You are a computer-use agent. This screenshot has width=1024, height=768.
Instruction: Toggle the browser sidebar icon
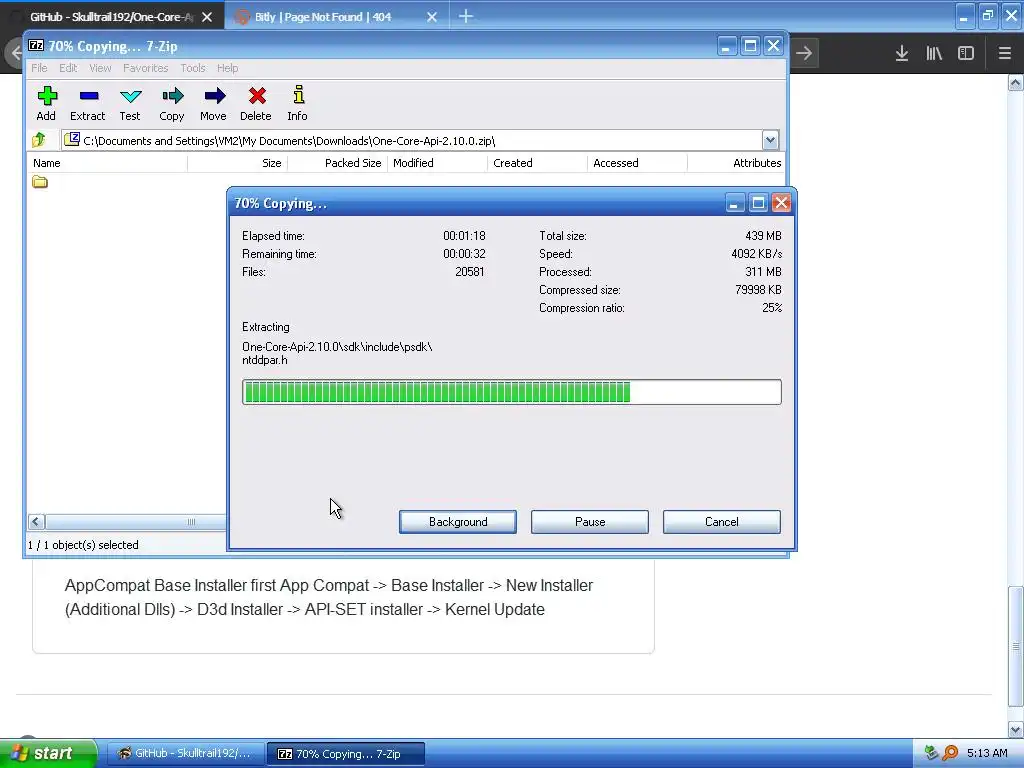[966, 53]
